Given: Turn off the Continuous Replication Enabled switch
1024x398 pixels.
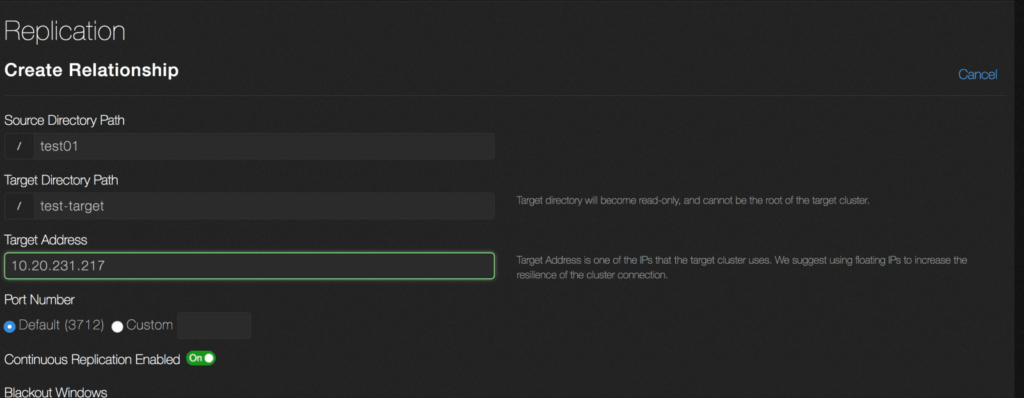Looking at the screenshot, I should tap(200, 358).
